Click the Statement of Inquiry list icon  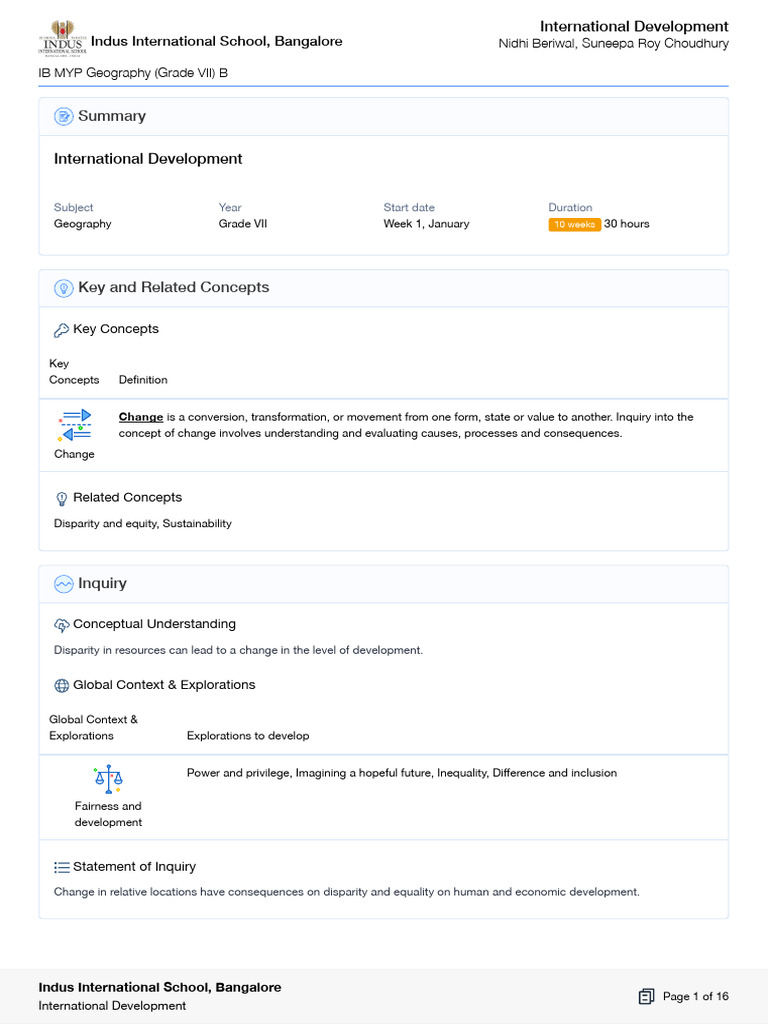(61, 867)
